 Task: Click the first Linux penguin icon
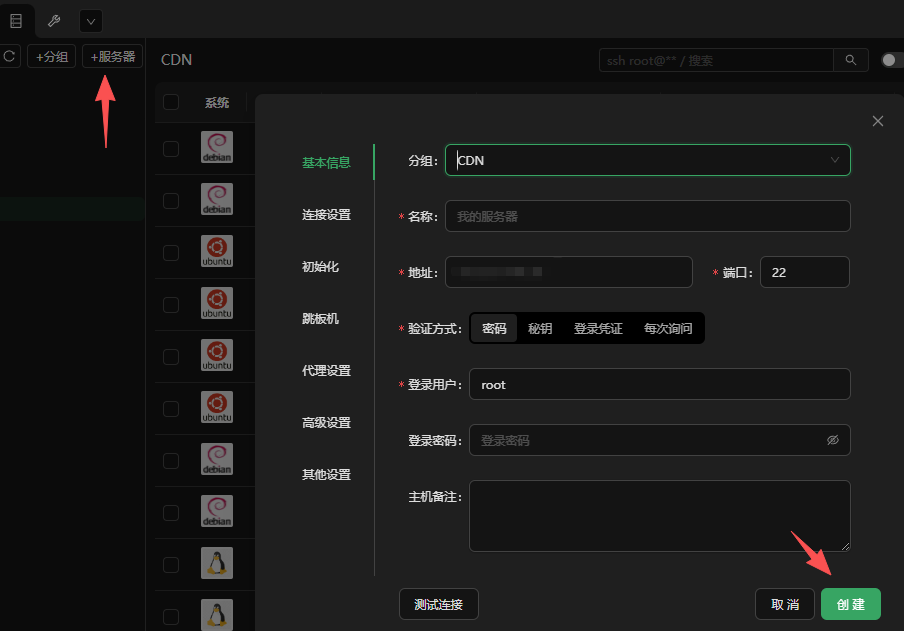[216, 563]
